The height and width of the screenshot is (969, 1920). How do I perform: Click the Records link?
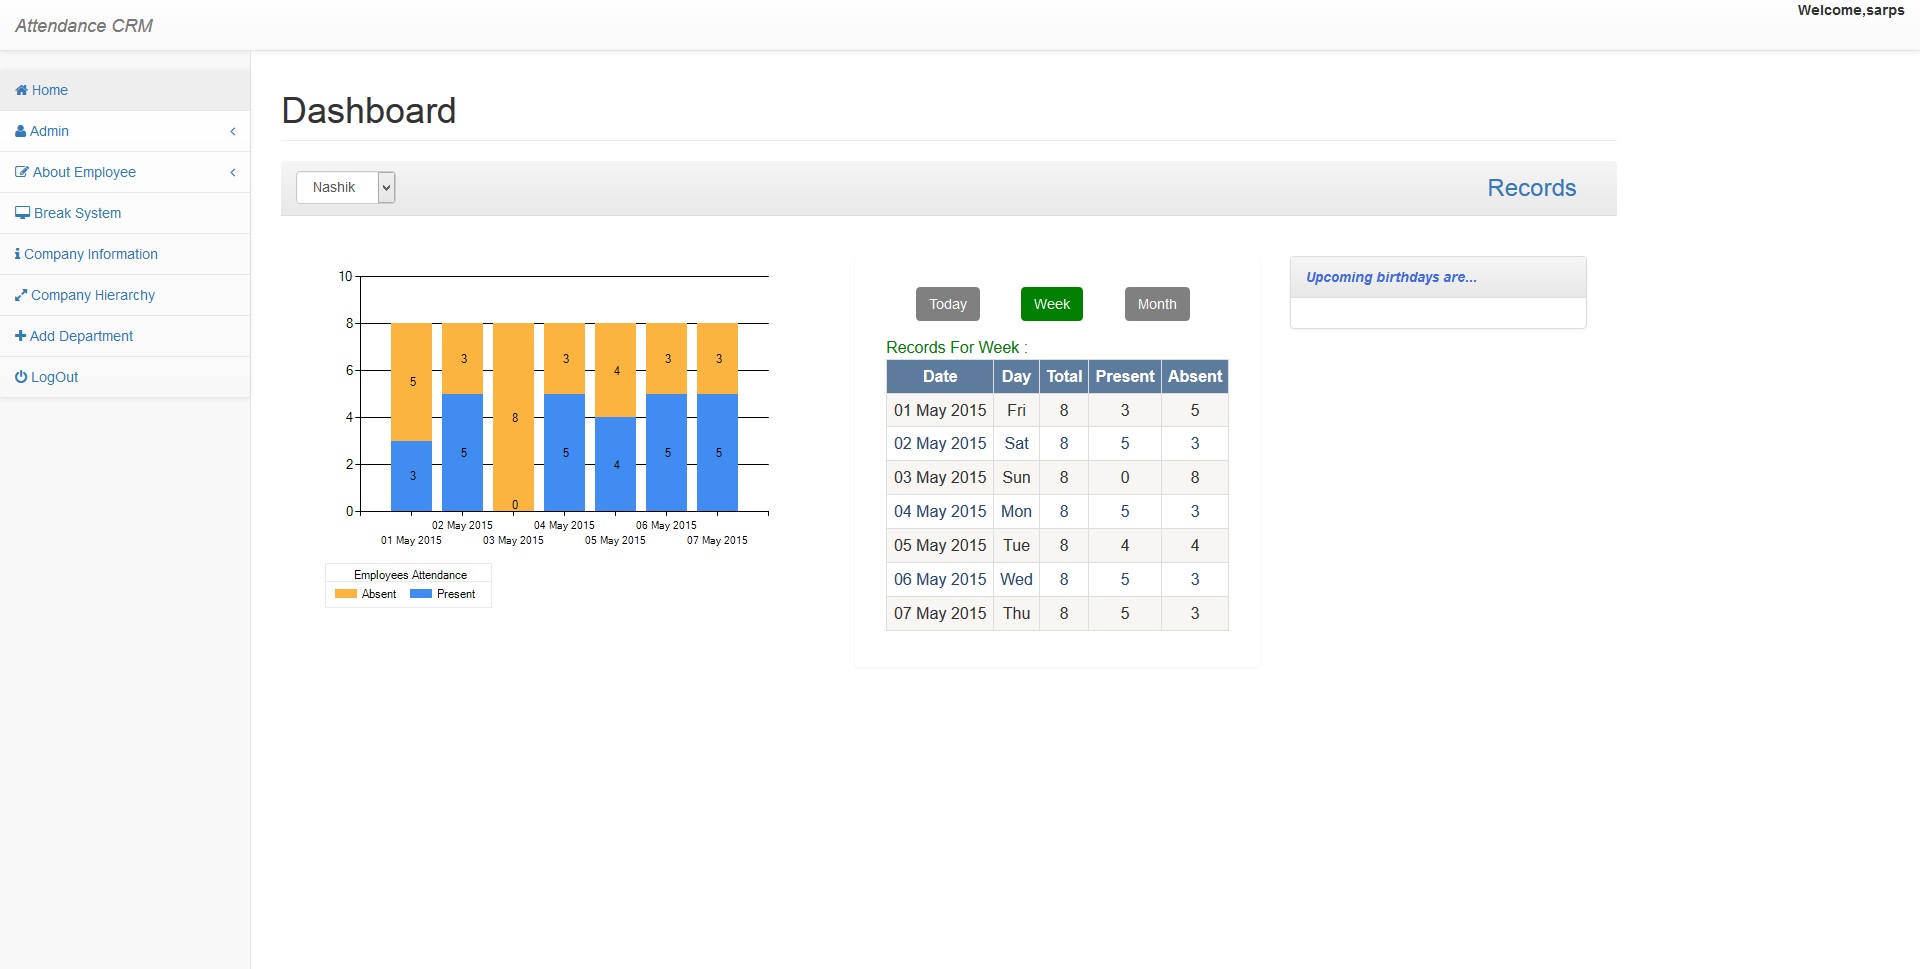point(1531,187)
